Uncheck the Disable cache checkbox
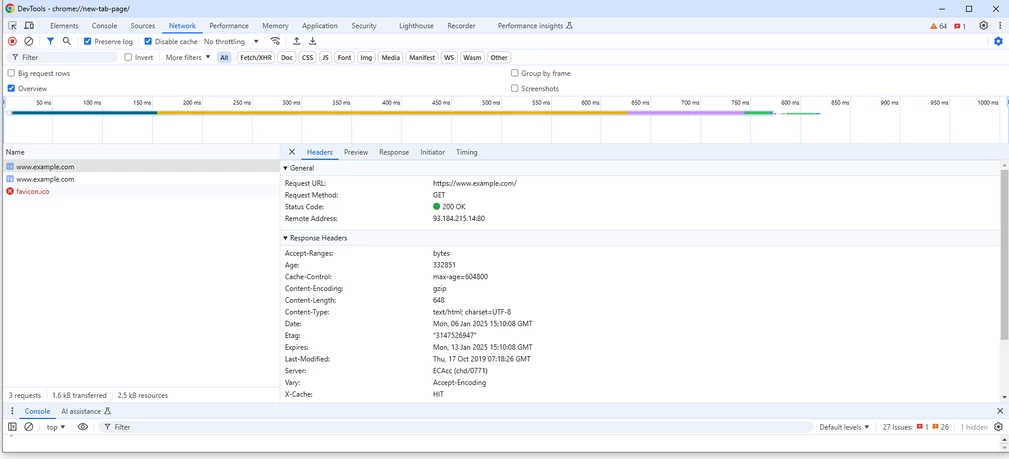Screen dimensions: 1009x459 (x=148, y=41)
